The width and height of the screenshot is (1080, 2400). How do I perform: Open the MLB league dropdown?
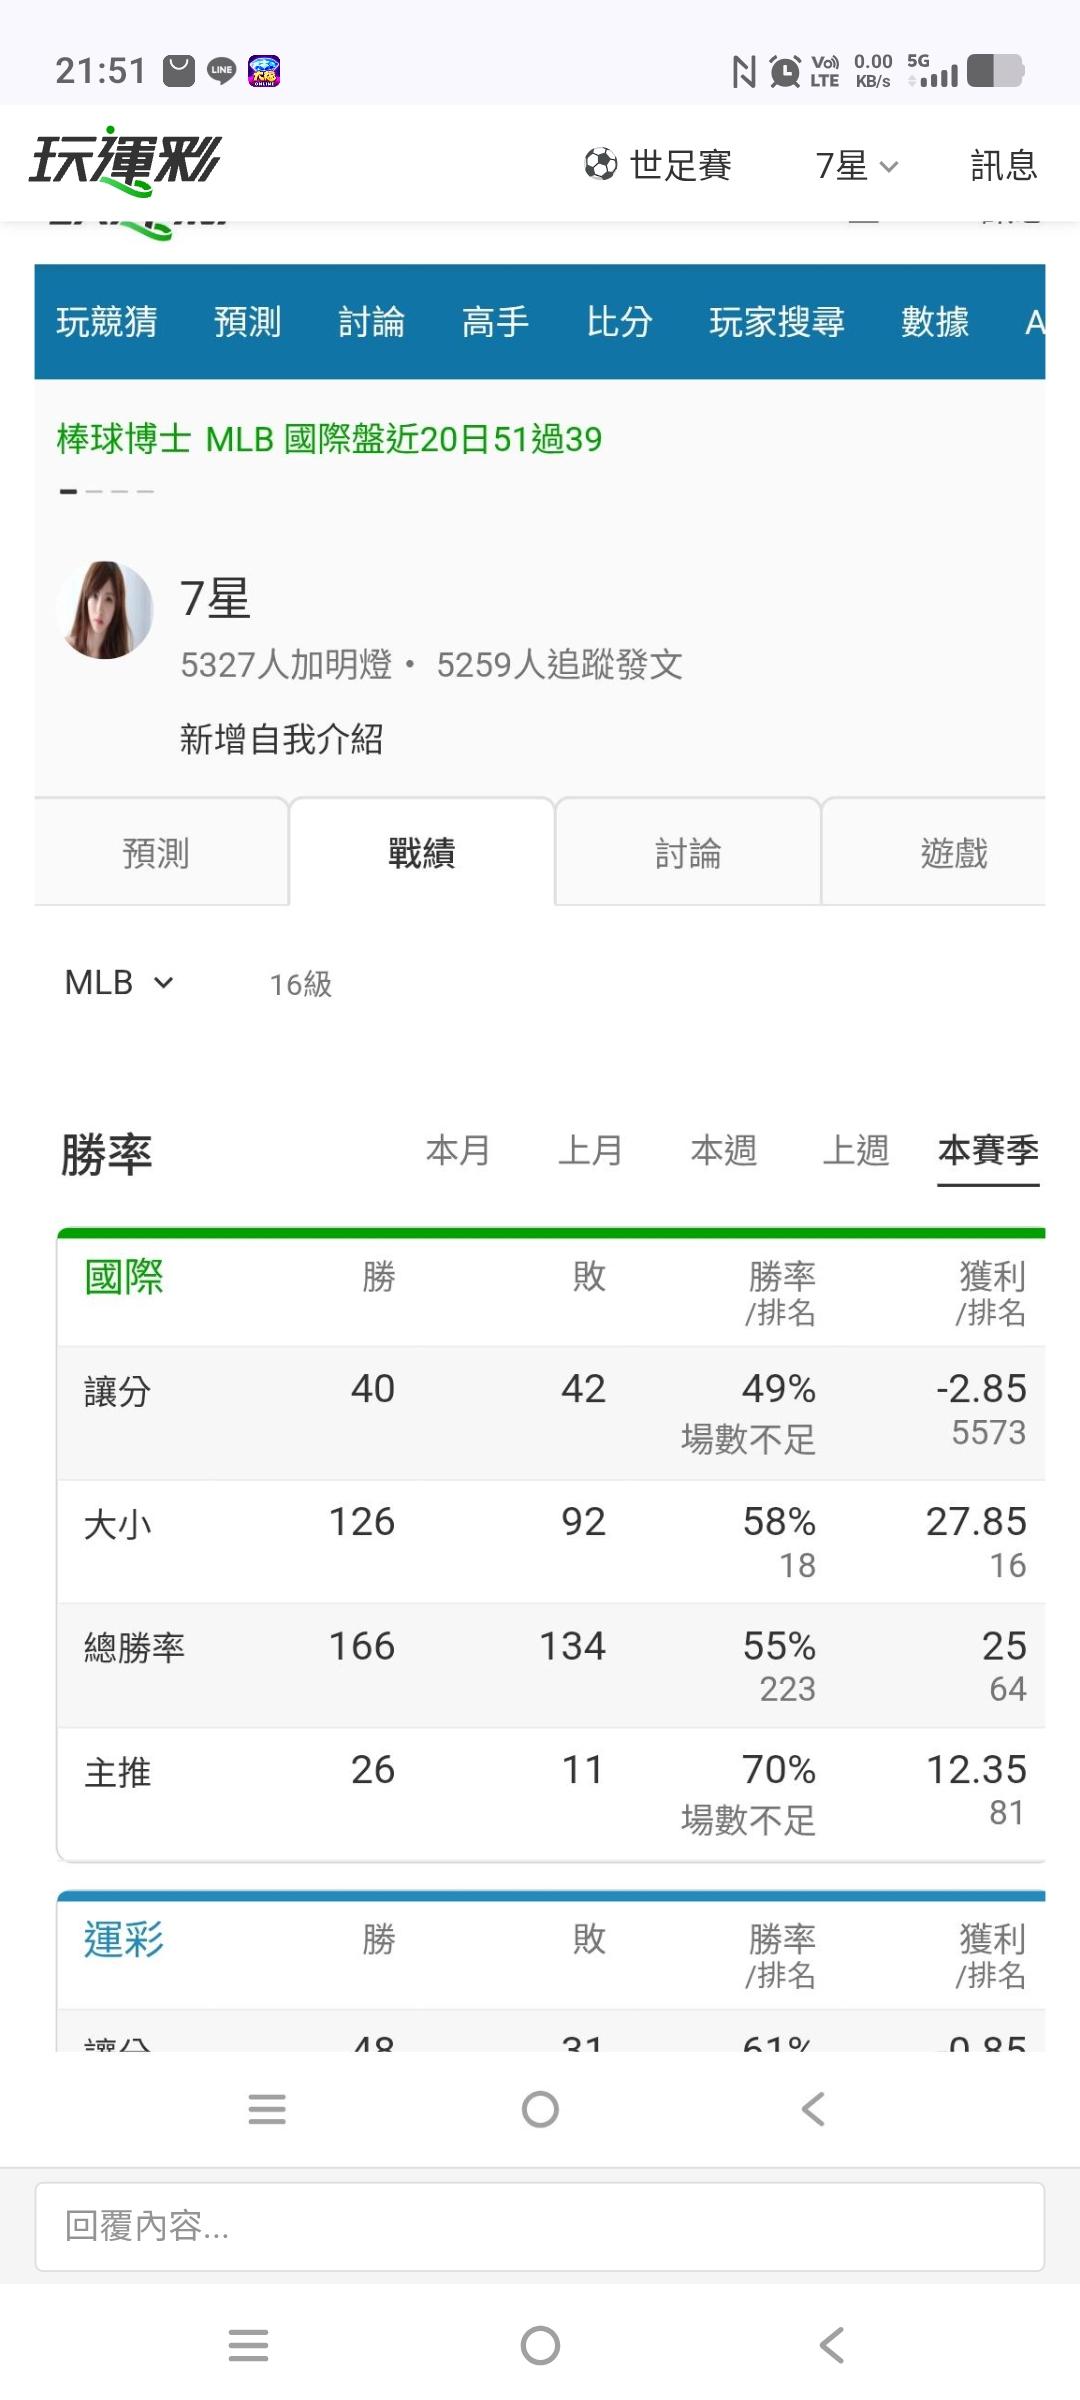click(x=119, y=983)
